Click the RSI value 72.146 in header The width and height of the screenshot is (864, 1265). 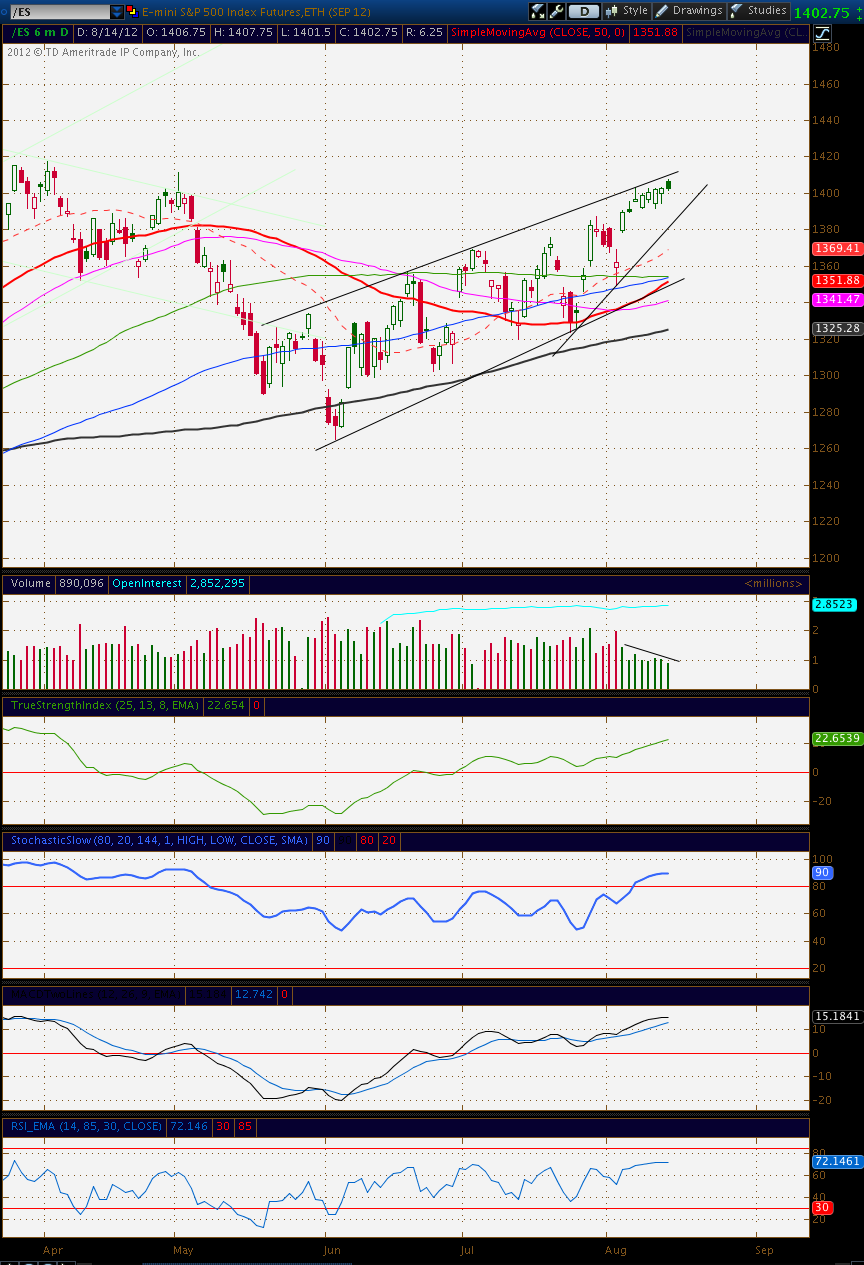[x=191, y=1126]
